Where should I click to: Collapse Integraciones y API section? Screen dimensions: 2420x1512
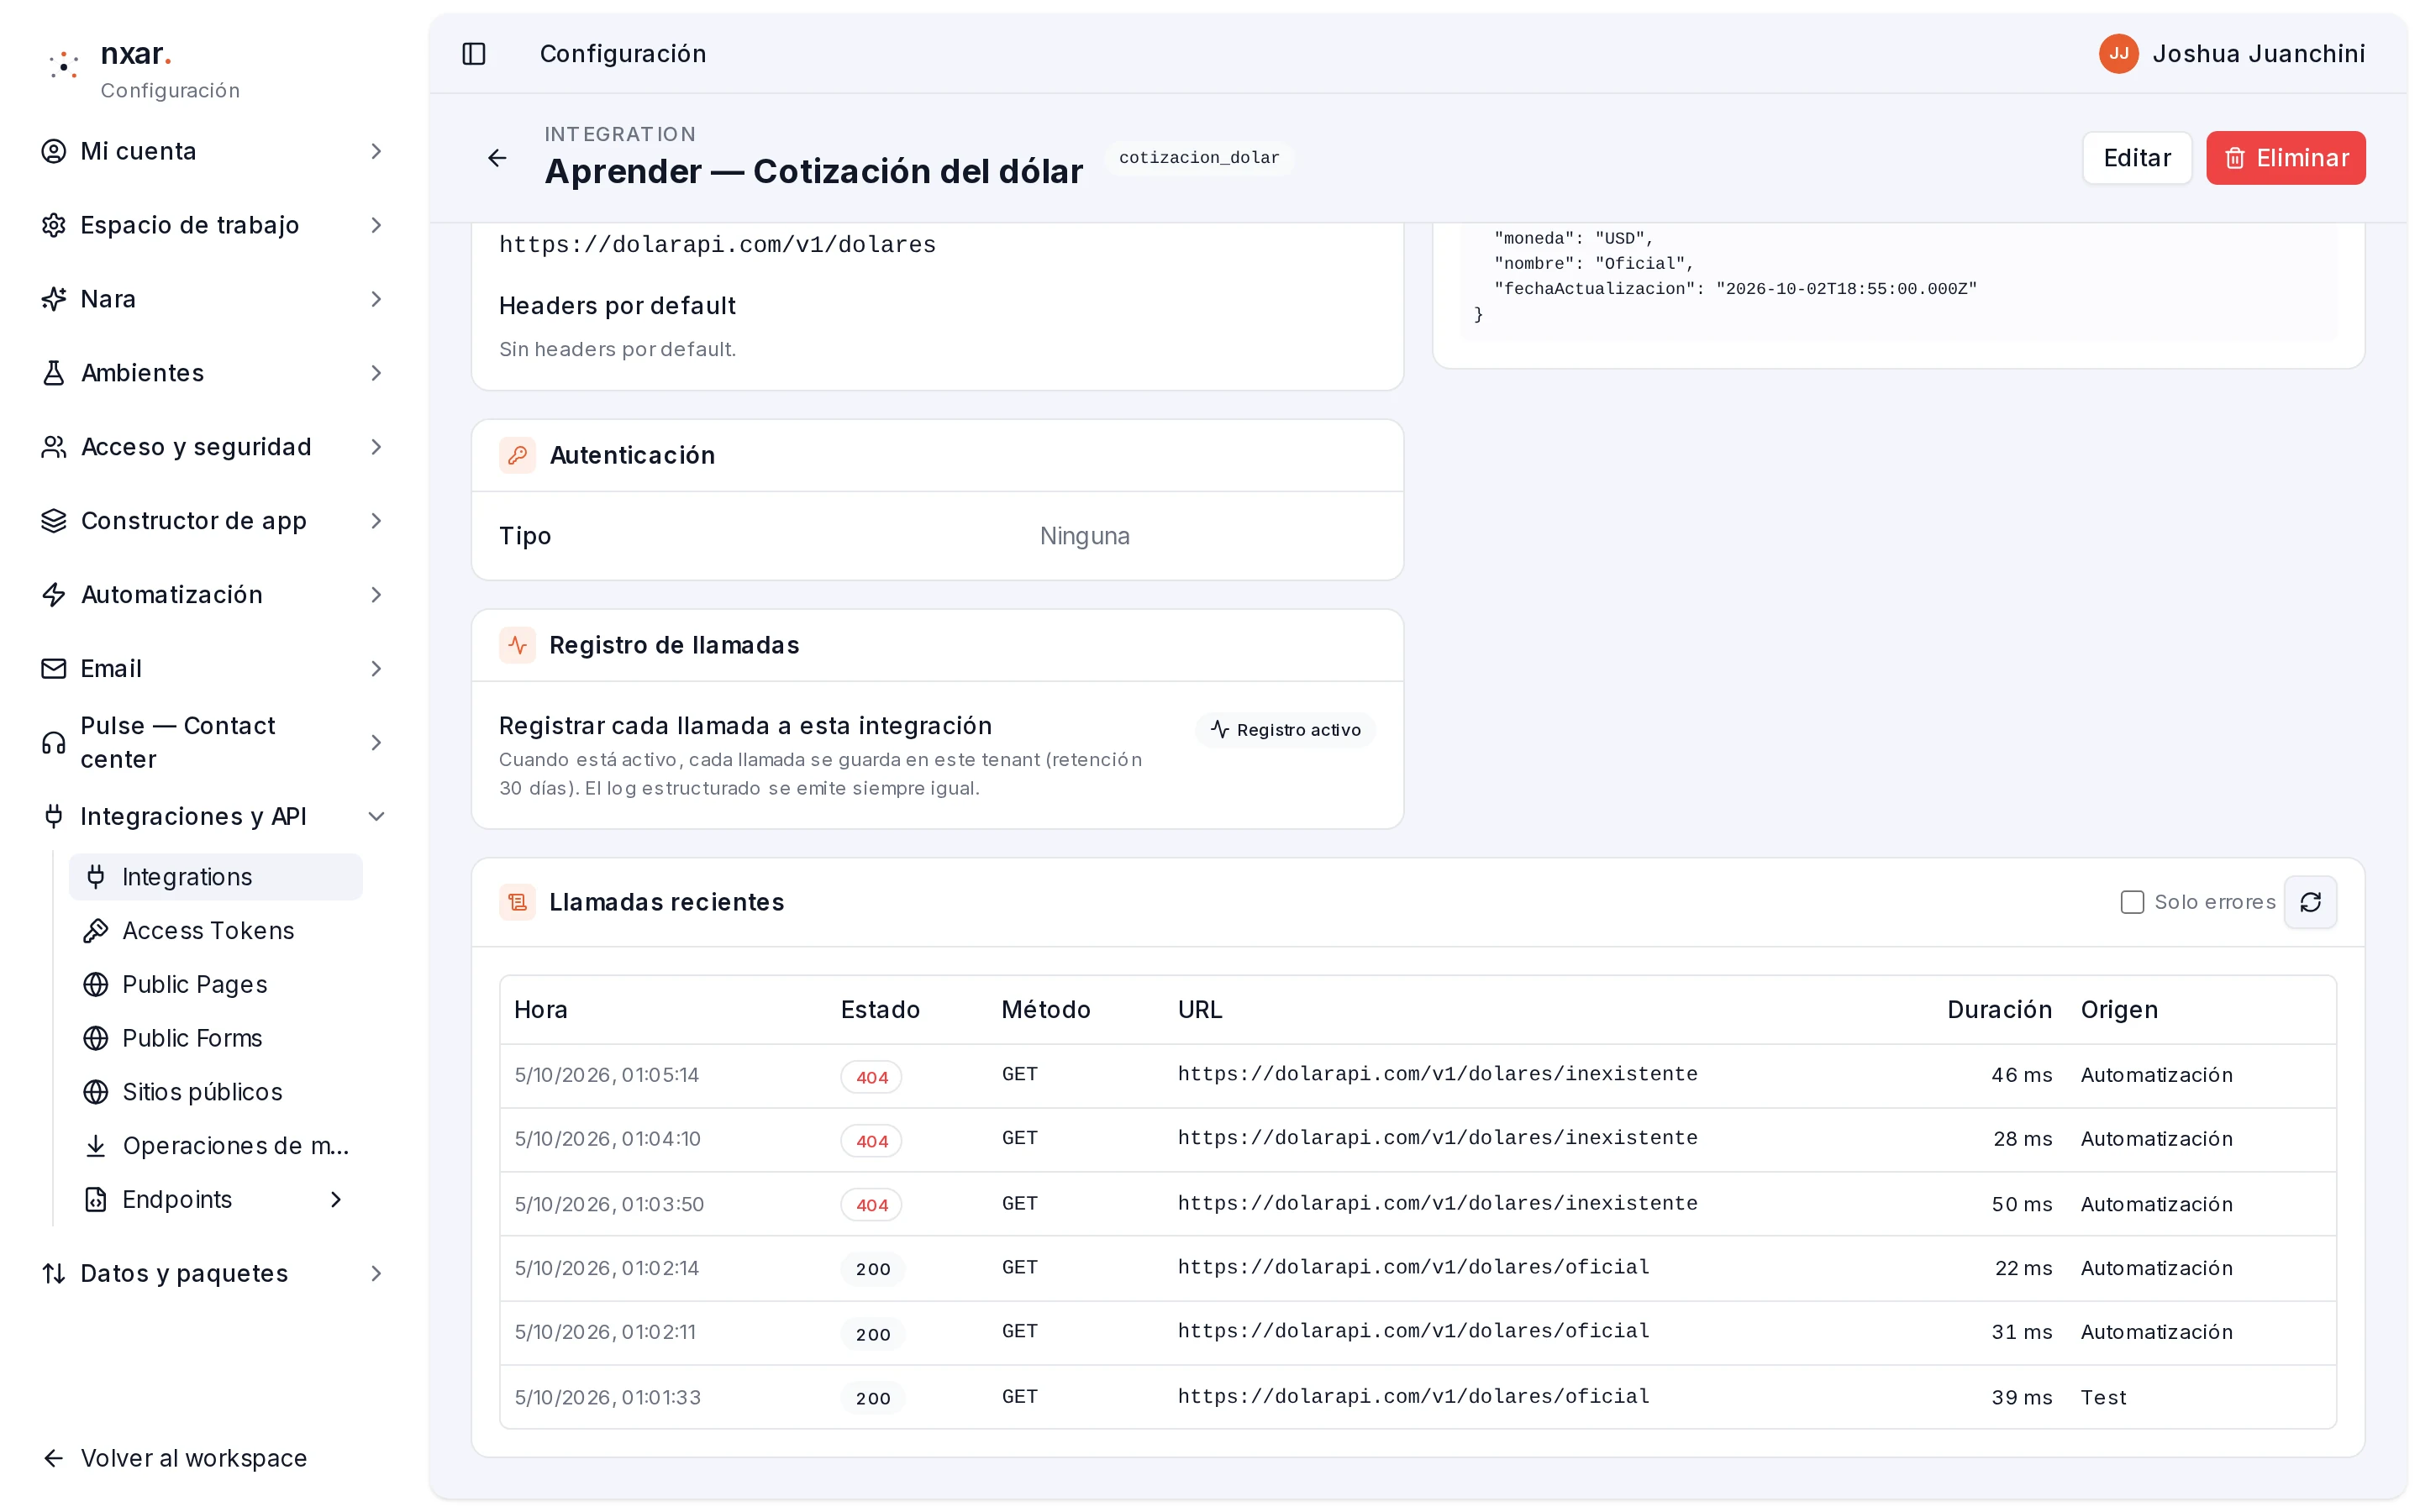point(376,817)
